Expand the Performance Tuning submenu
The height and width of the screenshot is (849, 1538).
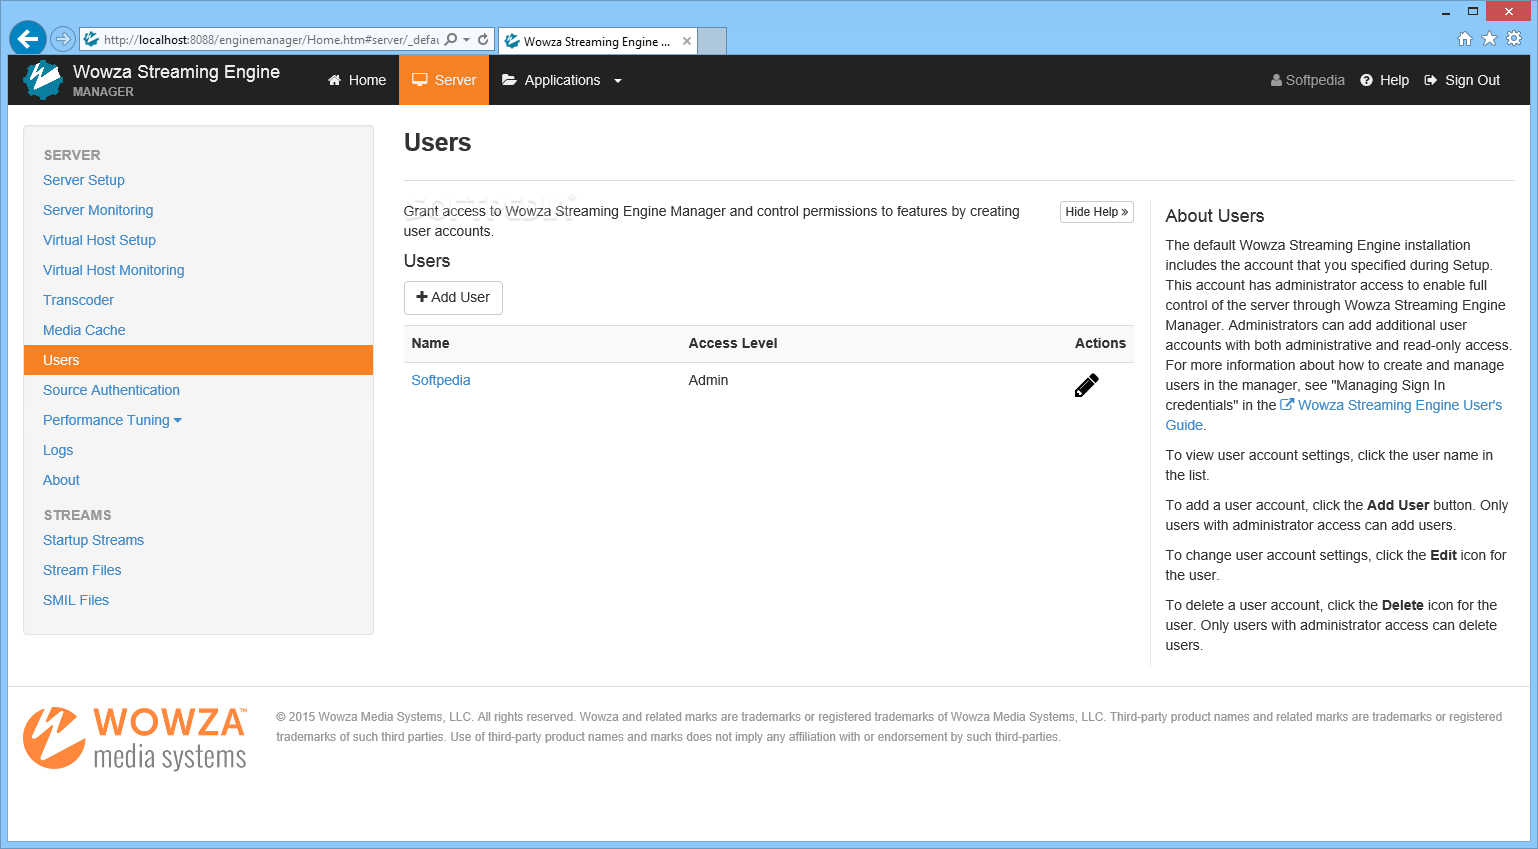coord(112,420)
